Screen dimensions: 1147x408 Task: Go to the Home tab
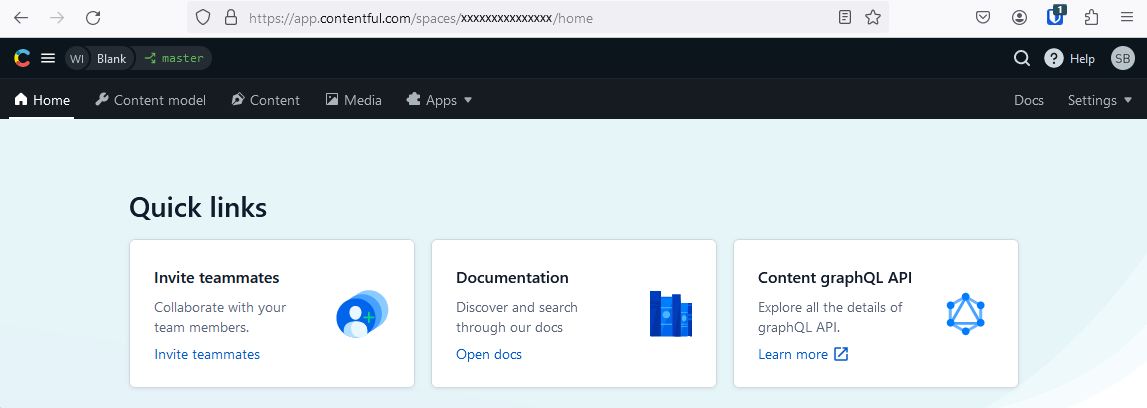click(42, 100)
